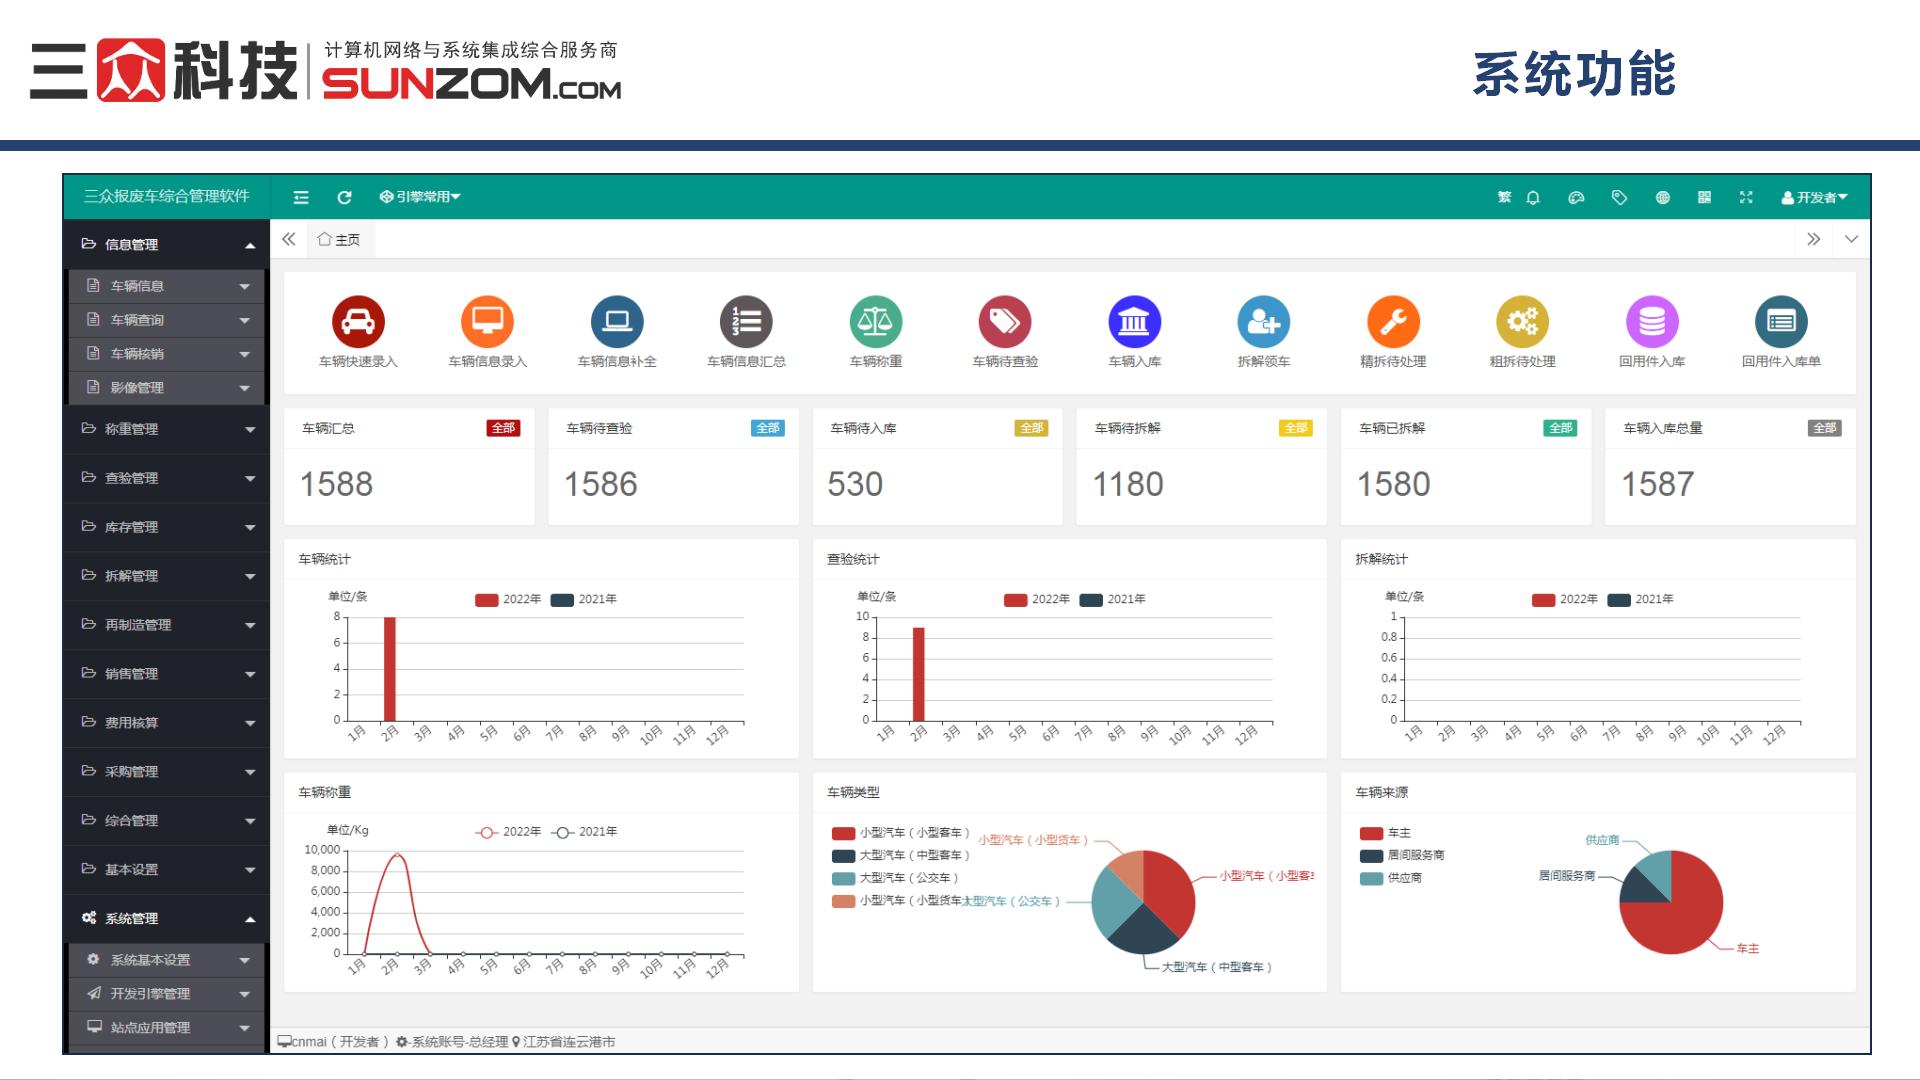
Task: Click the tag icon in header bar
Action: (x=1619, y=198)
